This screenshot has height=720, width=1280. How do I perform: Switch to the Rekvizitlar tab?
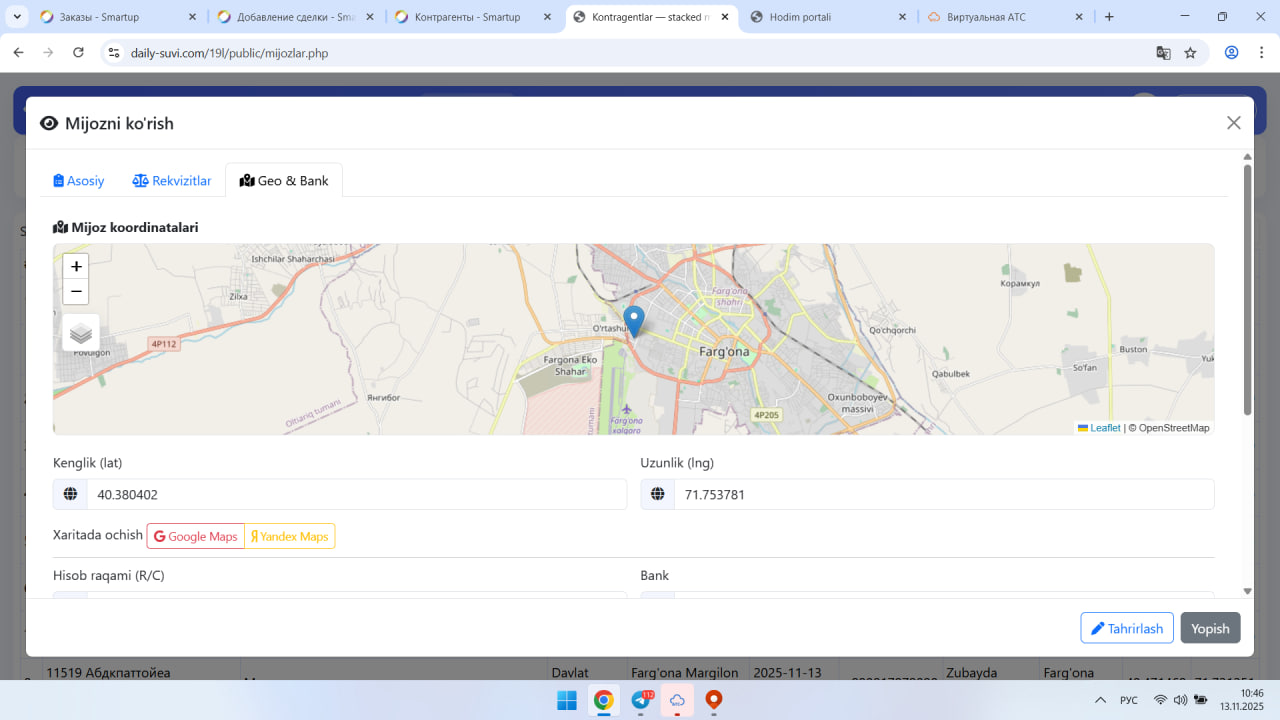172,181
